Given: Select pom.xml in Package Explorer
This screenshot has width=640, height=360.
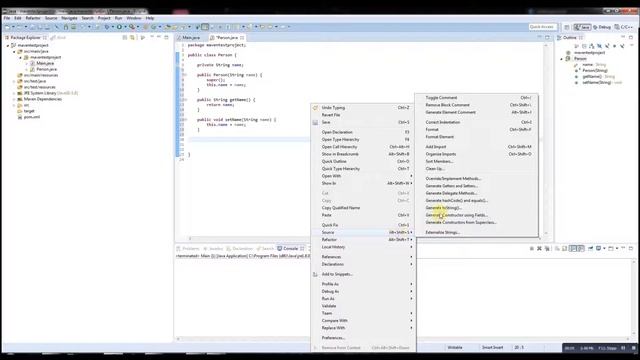Looking at the screenshot, I should click(32, 117).
